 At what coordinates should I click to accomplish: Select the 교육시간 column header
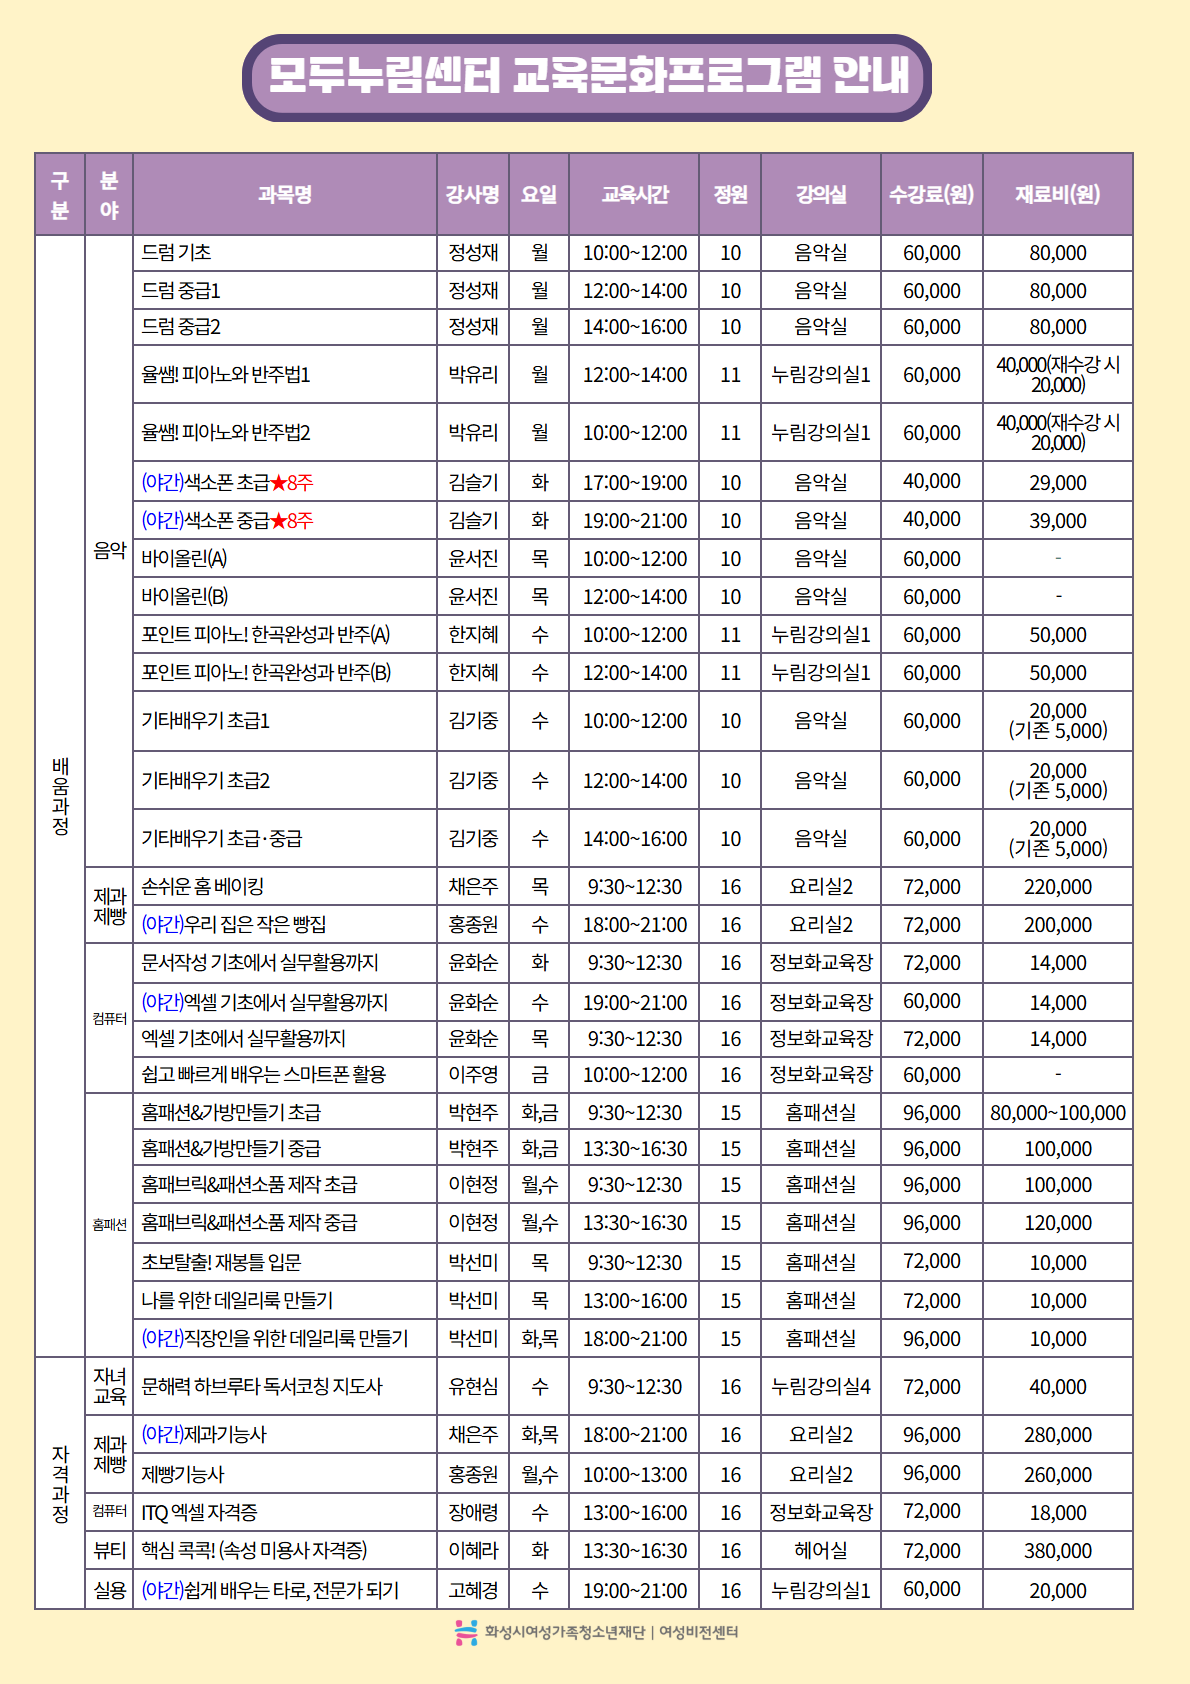coord(634,194)
